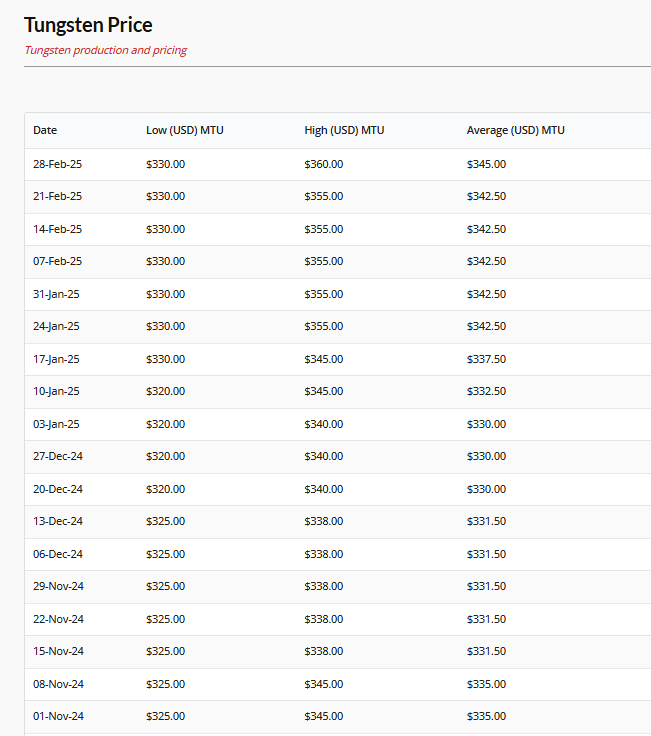Click the Date column header

45,130
